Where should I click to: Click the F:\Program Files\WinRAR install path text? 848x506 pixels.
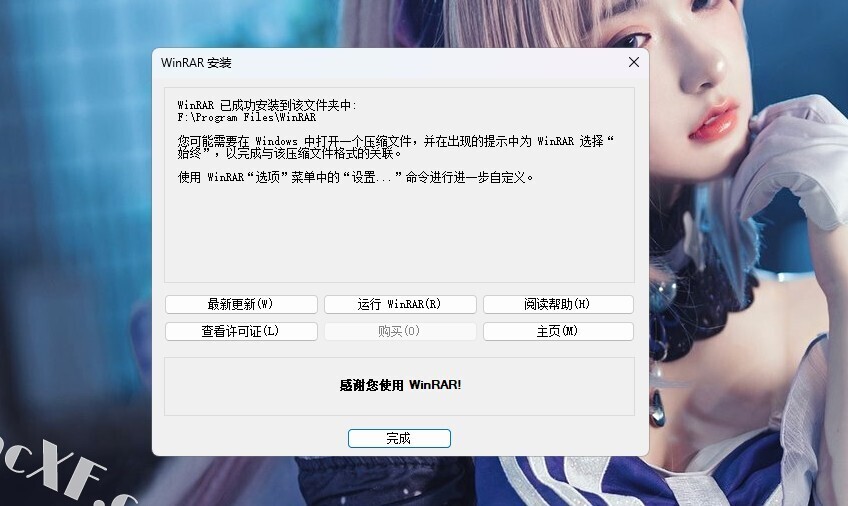pyautogui.click(x=247, y=117)
